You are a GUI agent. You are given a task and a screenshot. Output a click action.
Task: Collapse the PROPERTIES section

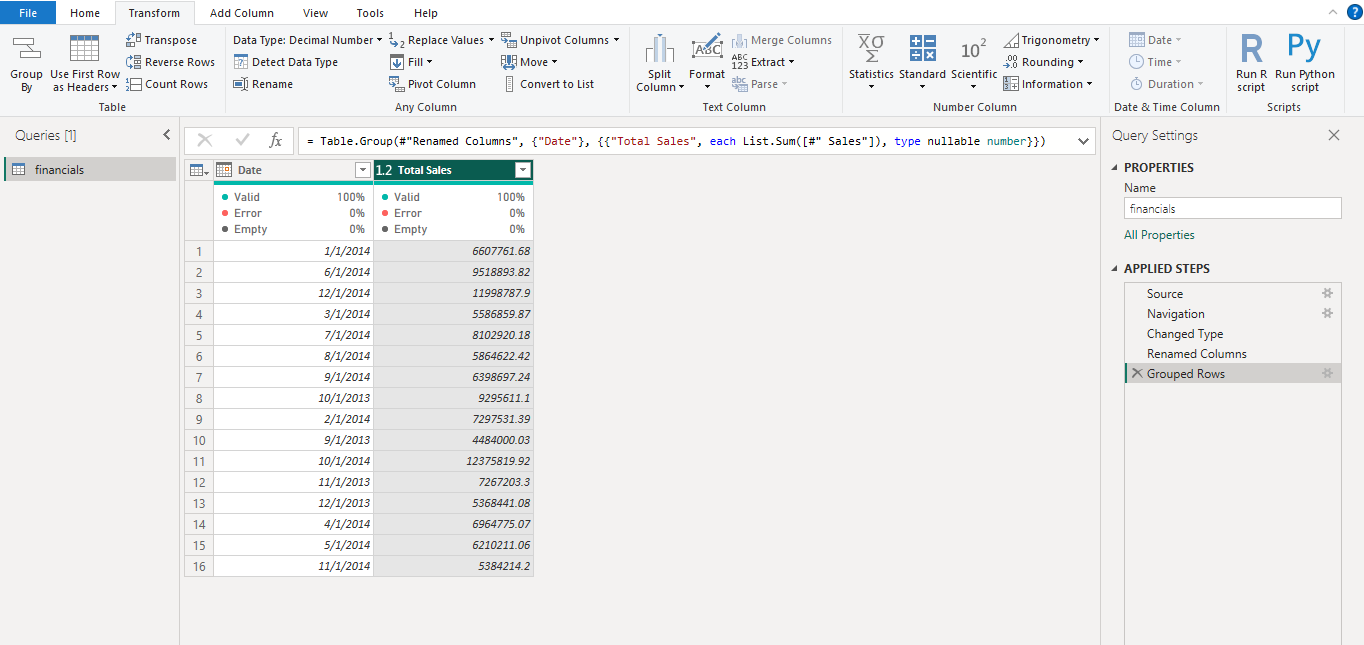click(x=1116, y=168)
